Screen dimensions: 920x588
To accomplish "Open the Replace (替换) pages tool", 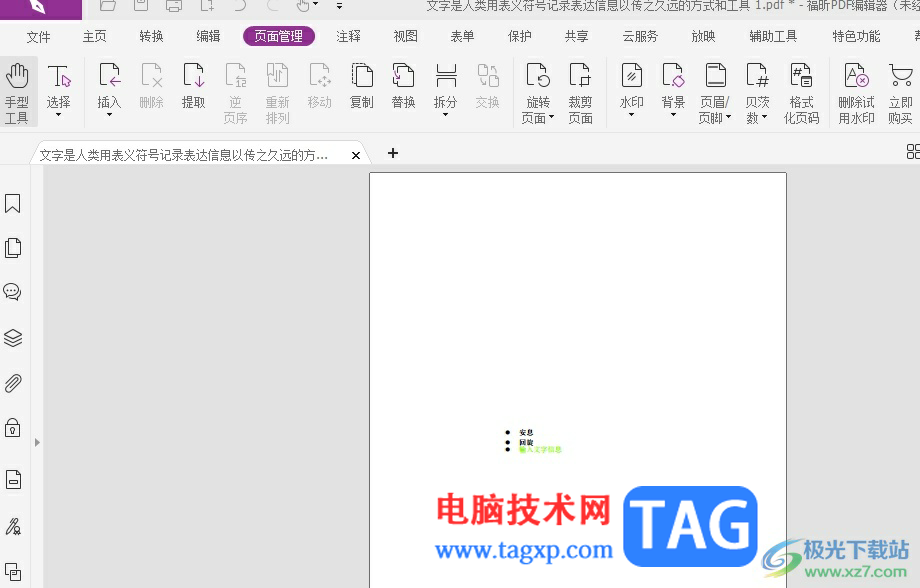I will pyautogui.click(x=404, y=85).
